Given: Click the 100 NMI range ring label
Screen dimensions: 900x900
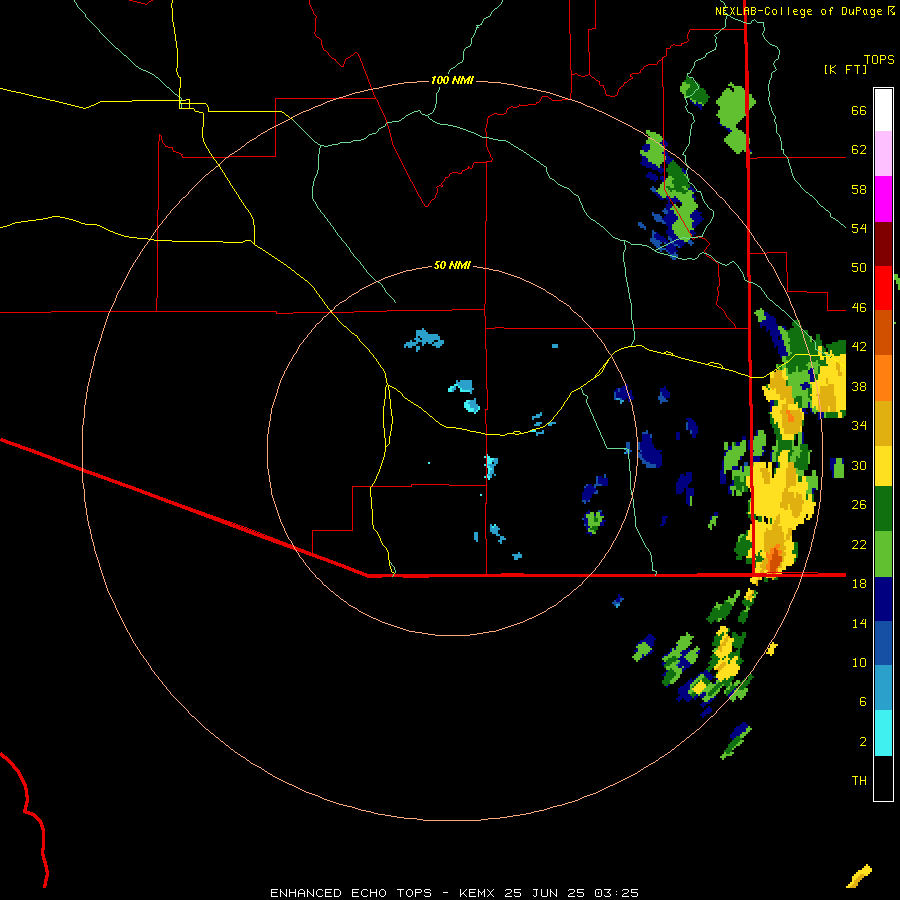Looking at the screenshot, I should click(452, 80).
